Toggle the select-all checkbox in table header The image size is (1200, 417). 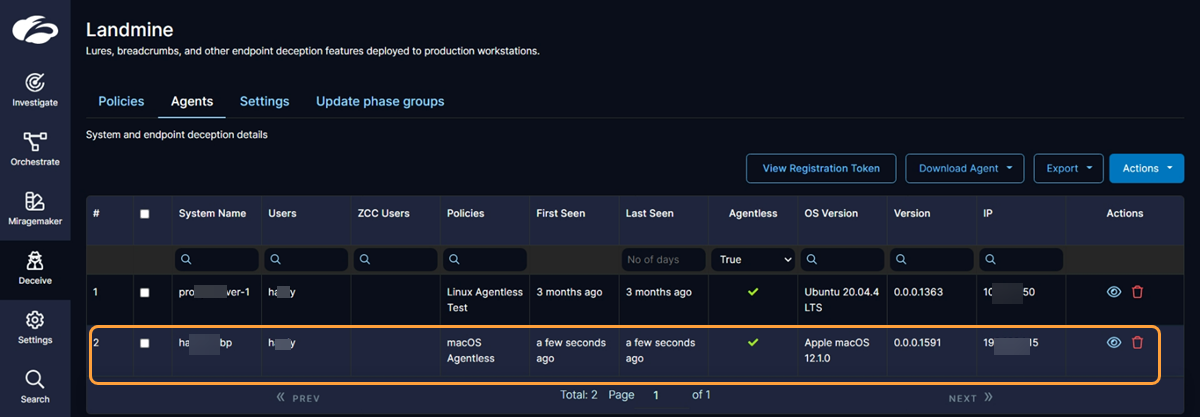click(x=145, y=214)
